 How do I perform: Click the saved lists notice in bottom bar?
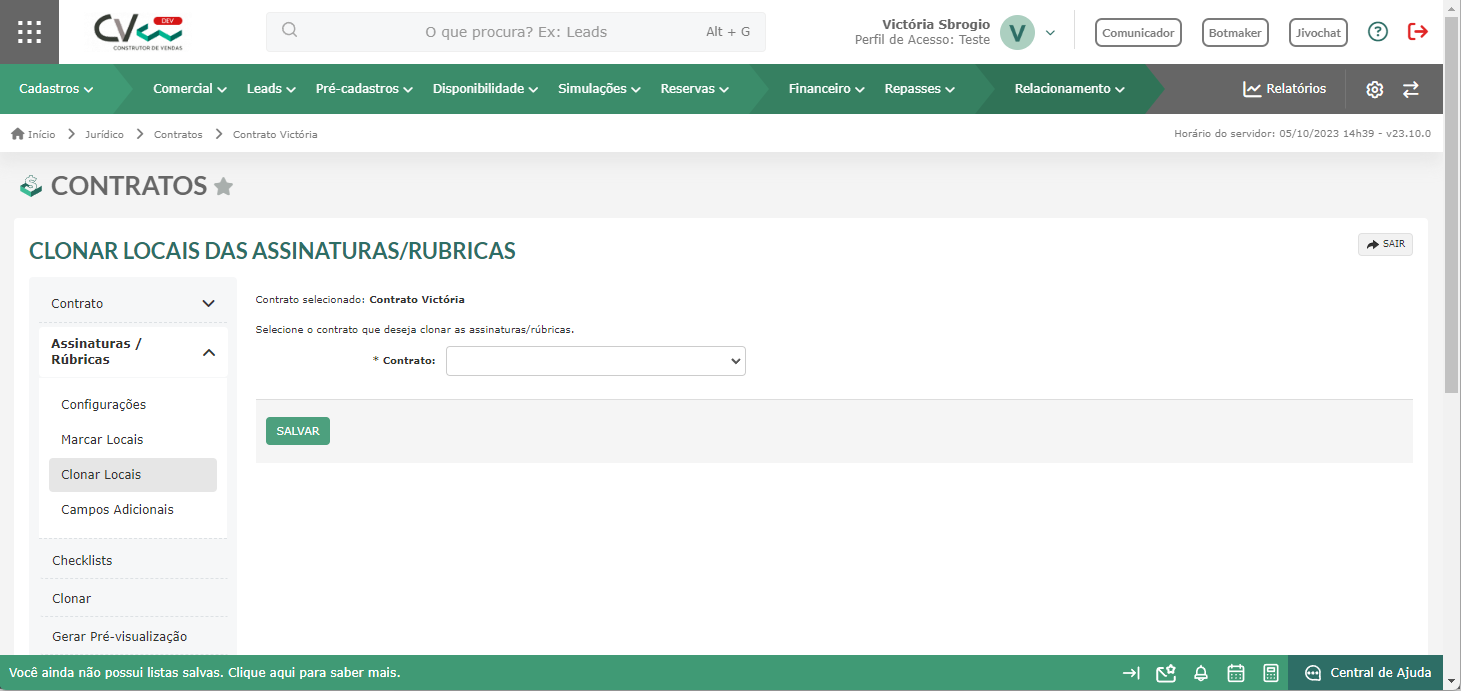pyautogui.click(x=205, y=673)
